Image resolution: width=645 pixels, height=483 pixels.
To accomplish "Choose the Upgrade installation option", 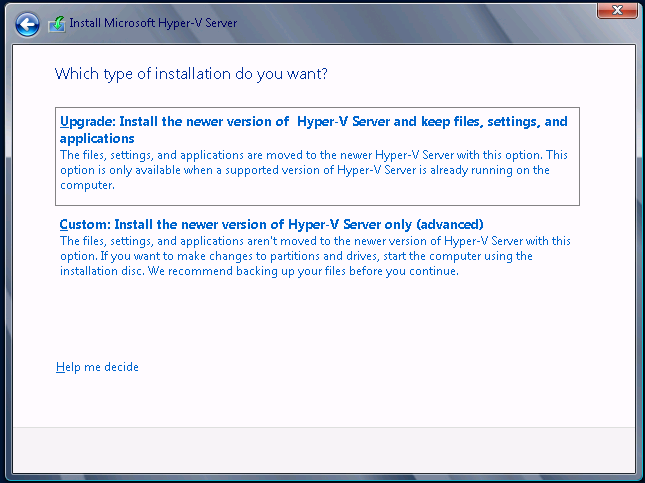I will [x=317, y=156].
